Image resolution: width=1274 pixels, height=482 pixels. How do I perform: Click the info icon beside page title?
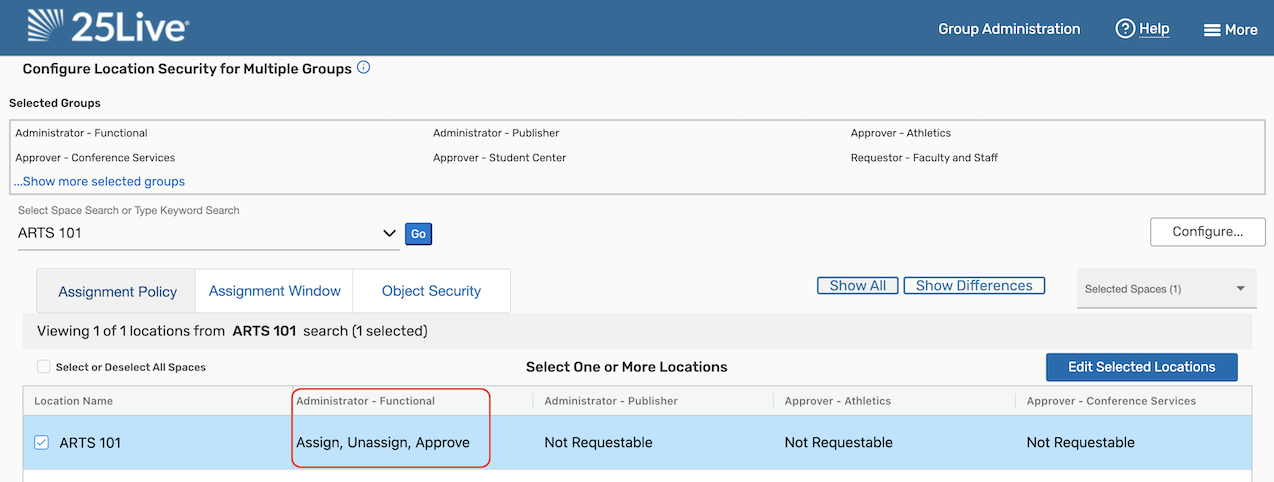(364, 68)
